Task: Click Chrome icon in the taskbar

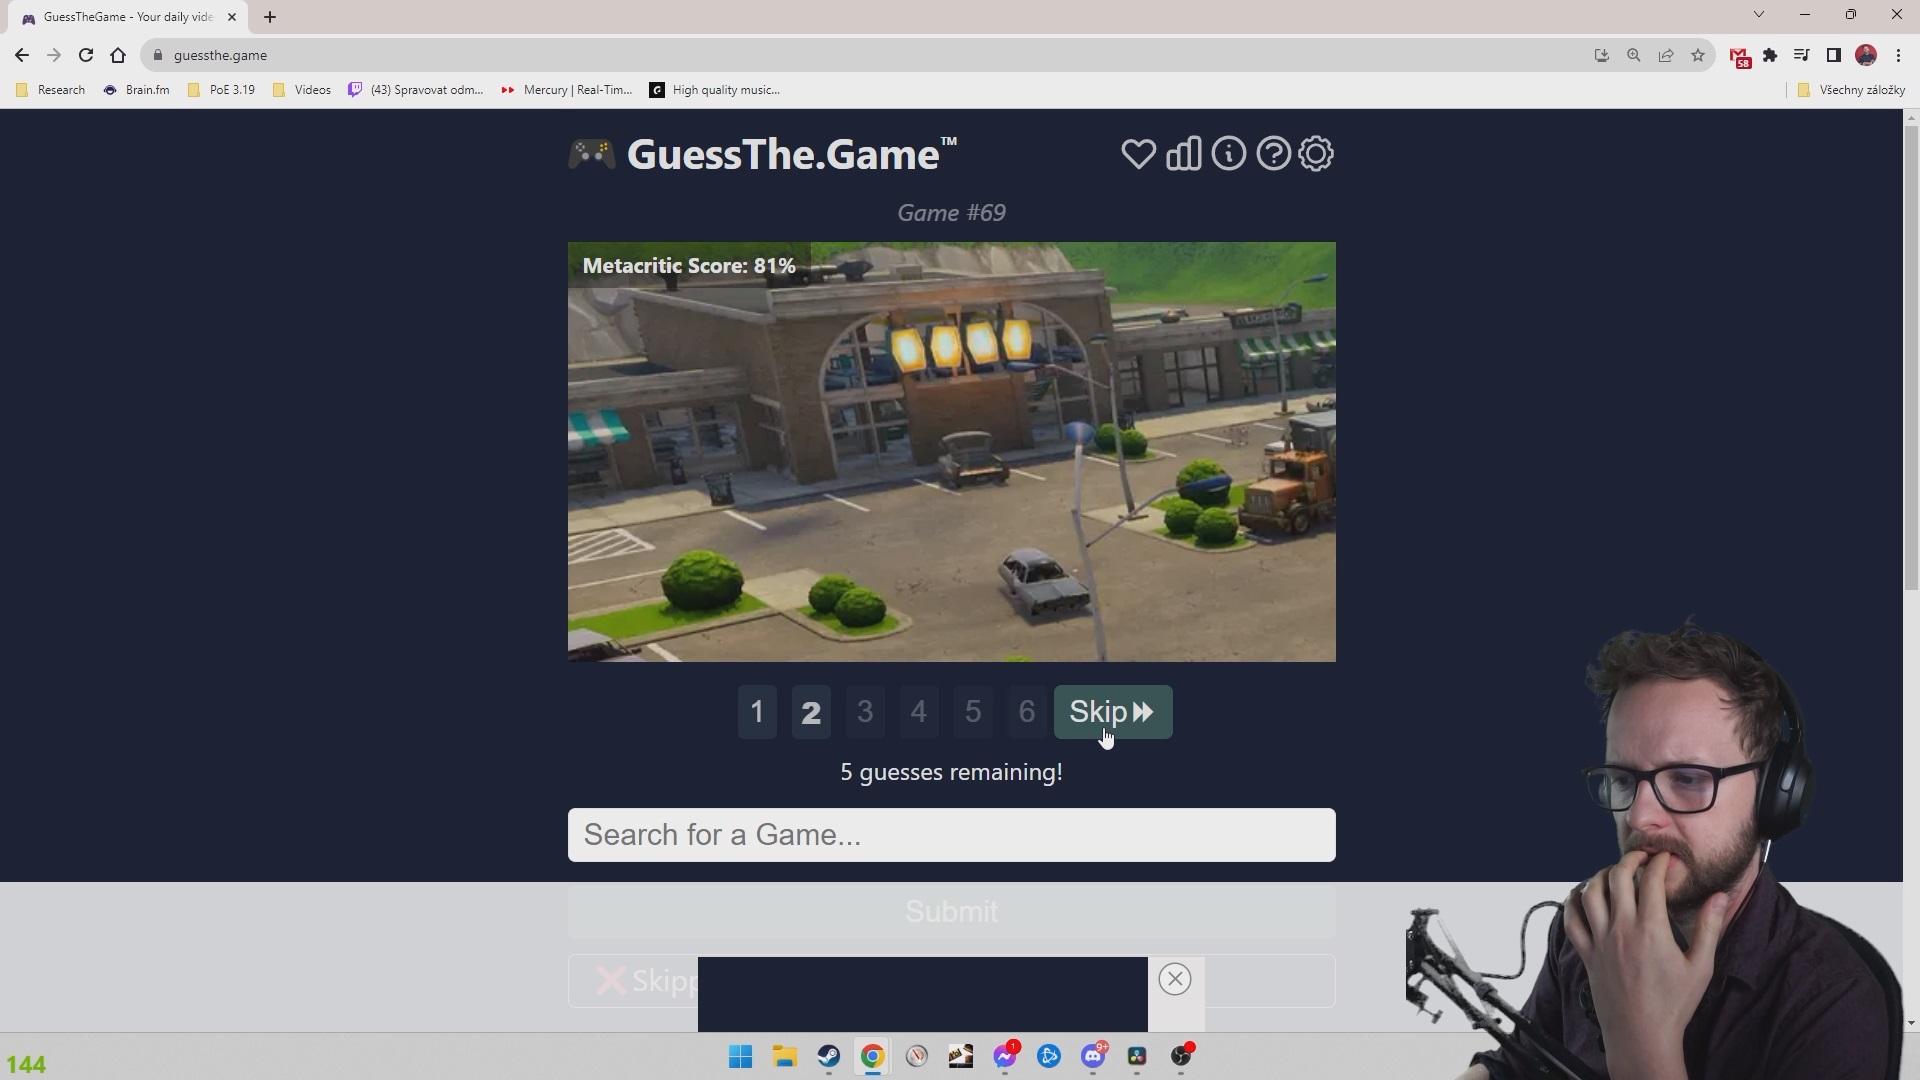Action: [x=873, y=1056]
